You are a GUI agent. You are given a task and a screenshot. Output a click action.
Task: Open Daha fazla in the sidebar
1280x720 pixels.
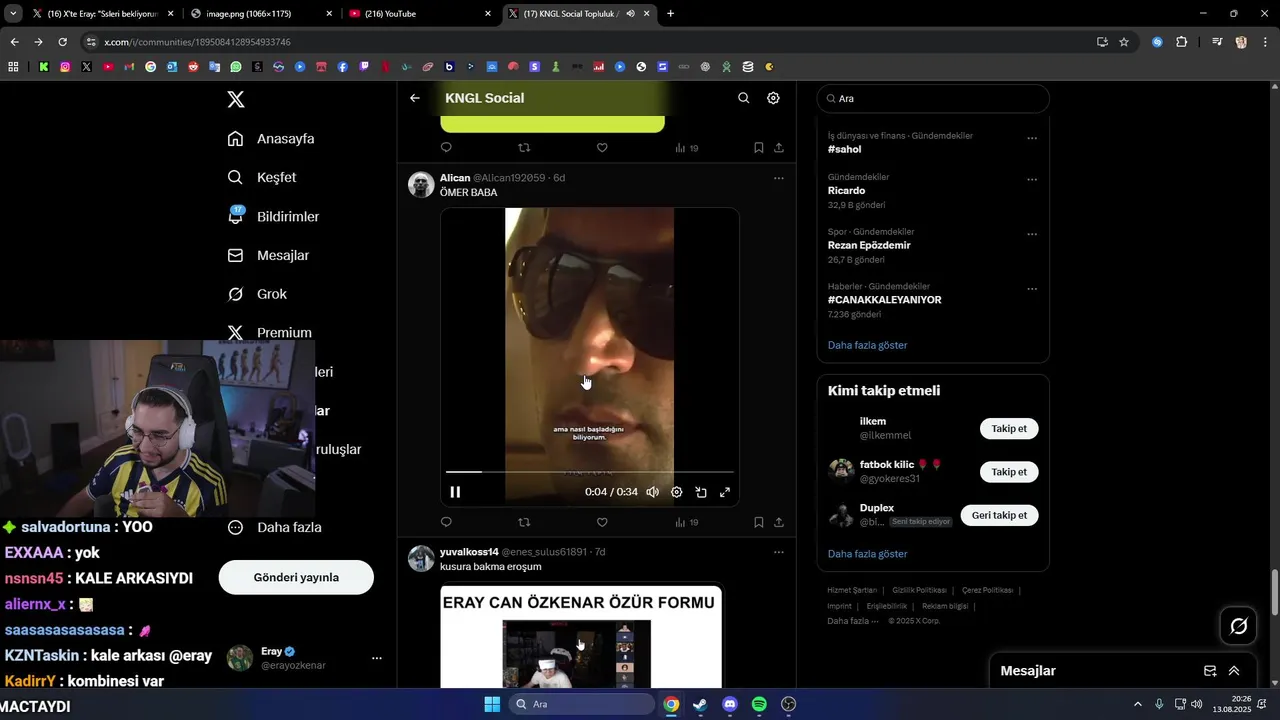point(274,527)
